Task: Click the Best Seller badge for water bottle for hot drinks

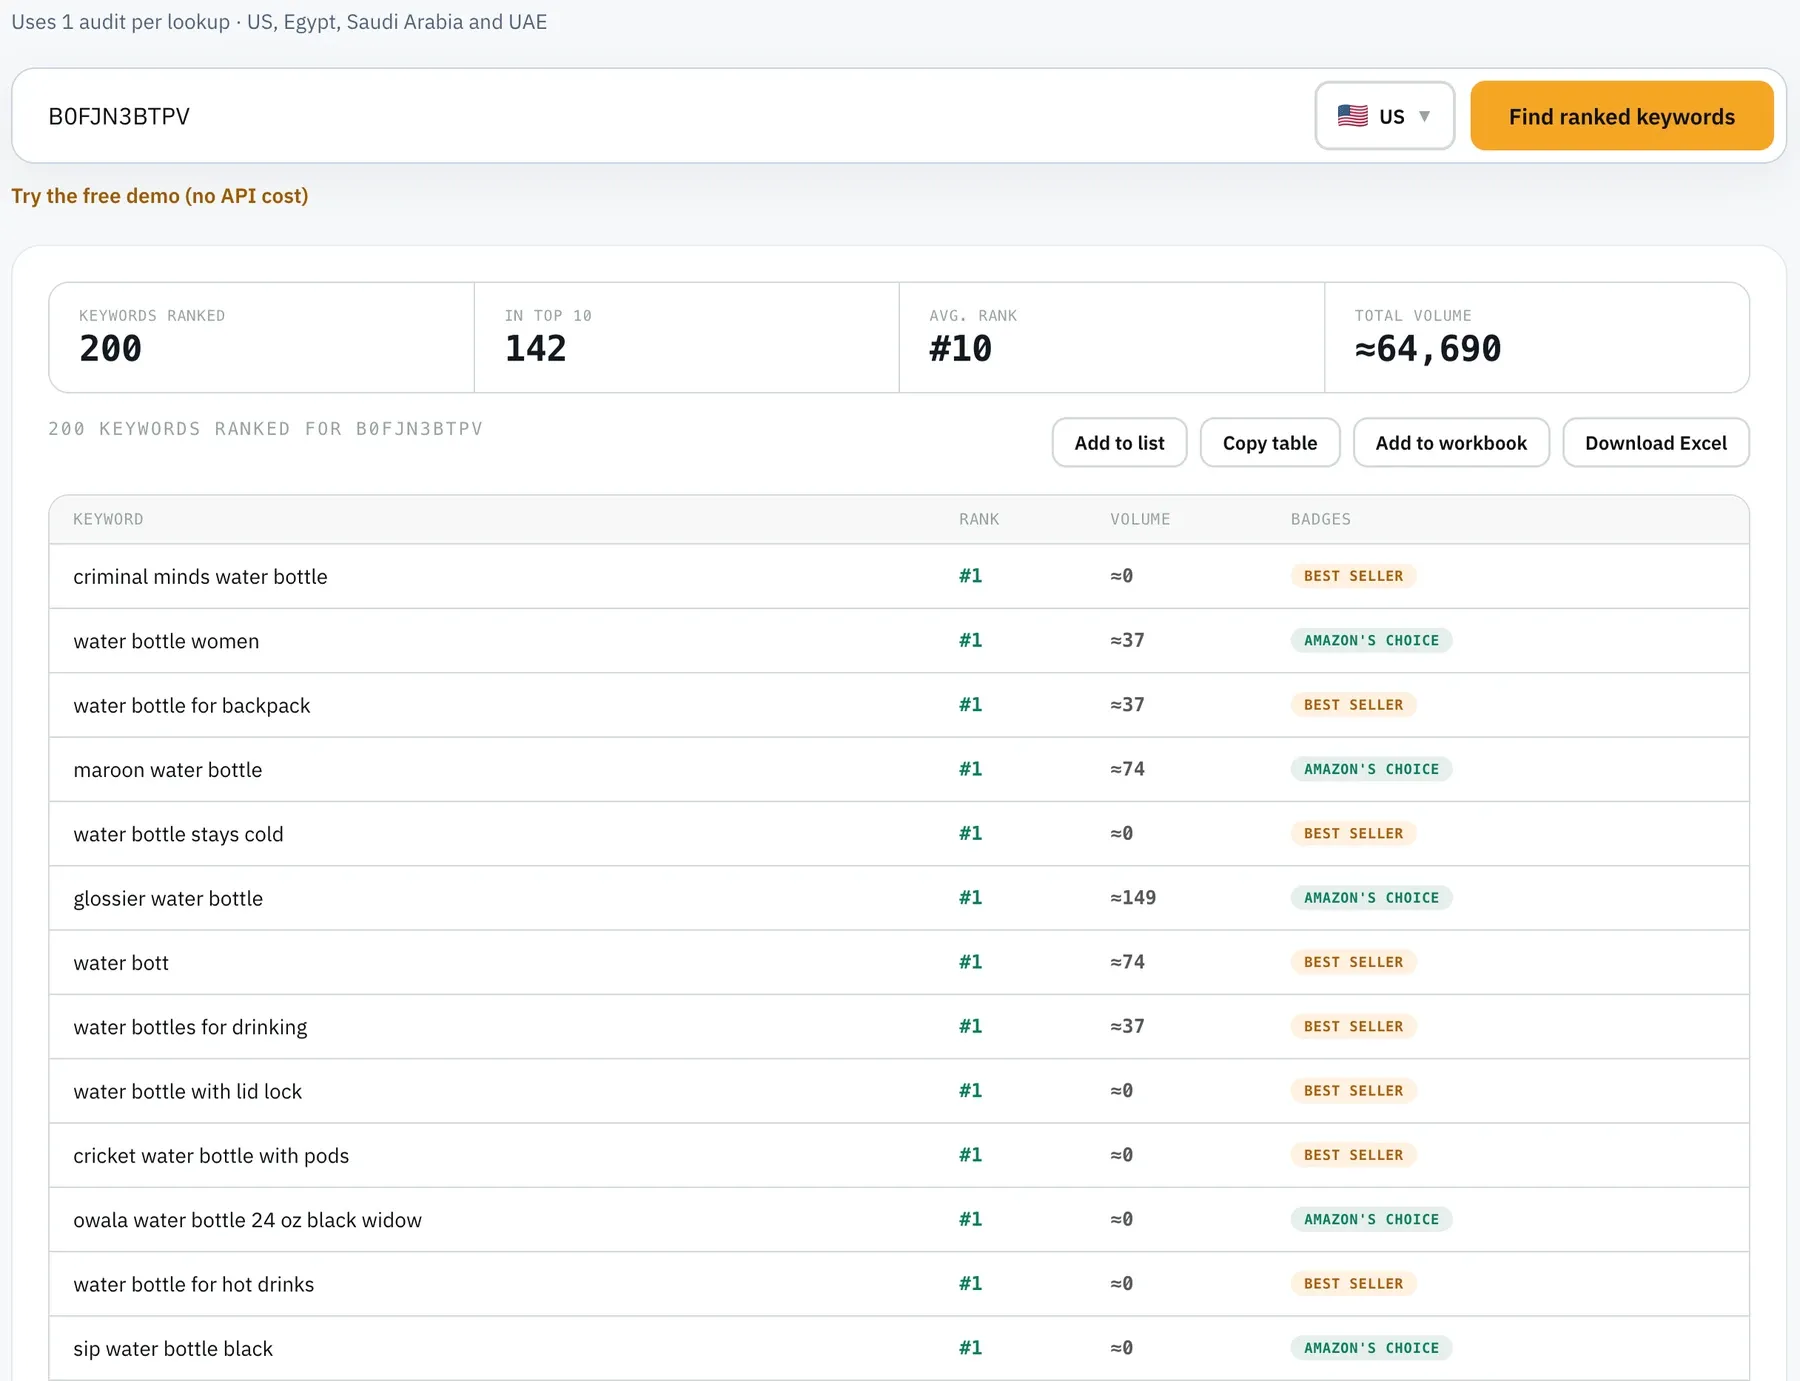Action: pyautogui.click(x=1353, y=1283)
